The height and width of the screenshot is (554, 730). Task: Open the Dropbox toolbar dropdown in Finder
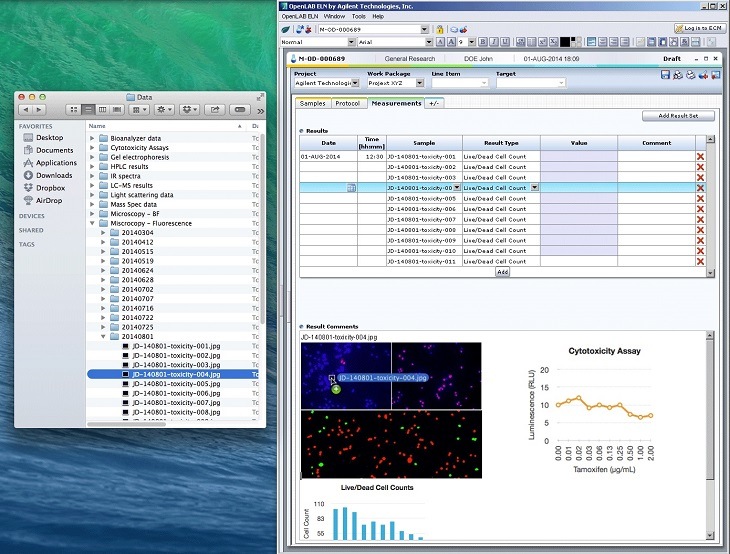pos(189,110)
